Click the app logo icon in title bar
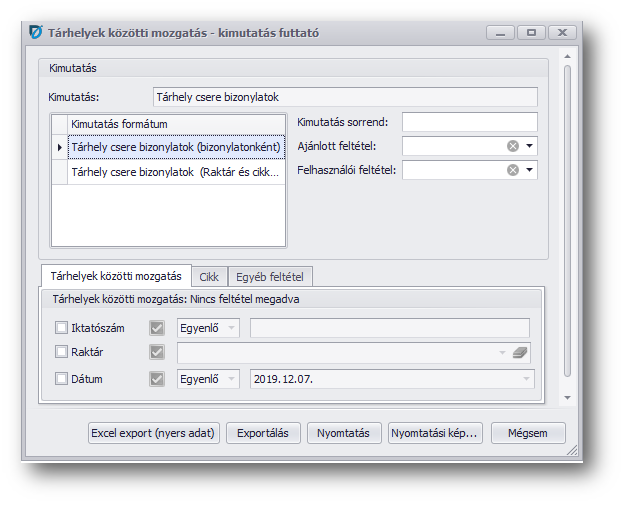This screenshot has height=505, width=625. [x=36, y=32]
